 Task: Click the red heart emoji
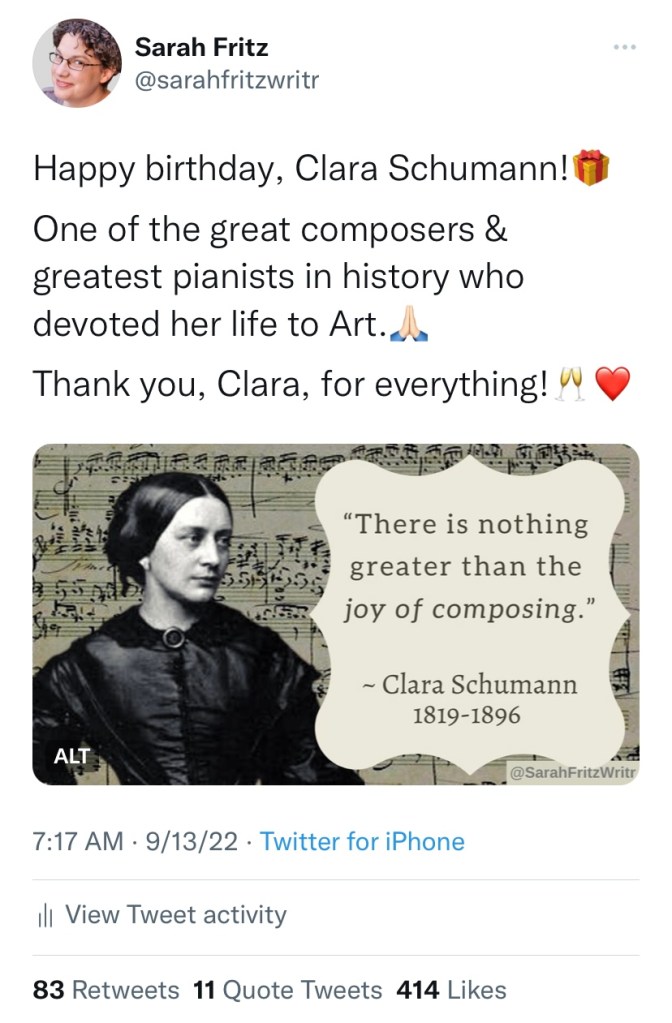coord(612,384)
